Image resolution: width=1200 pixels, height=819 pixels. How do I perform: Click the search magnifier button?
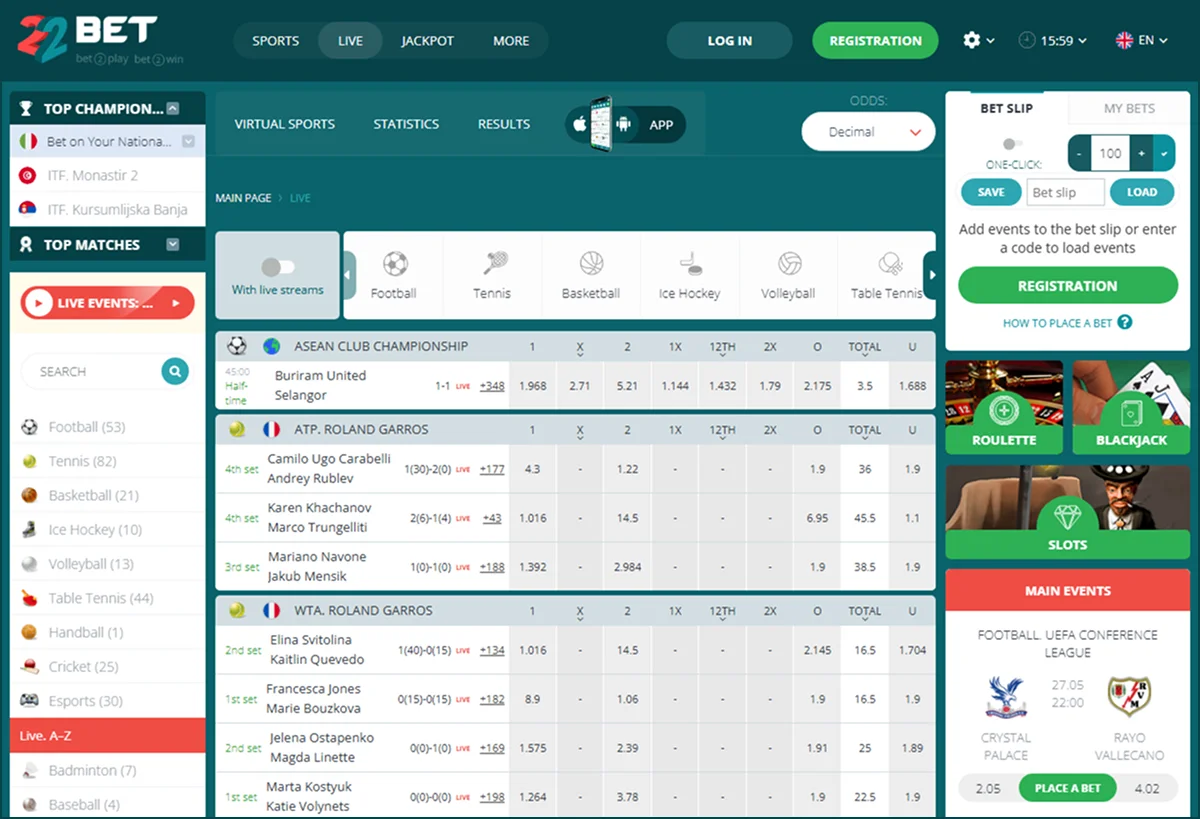175,372
